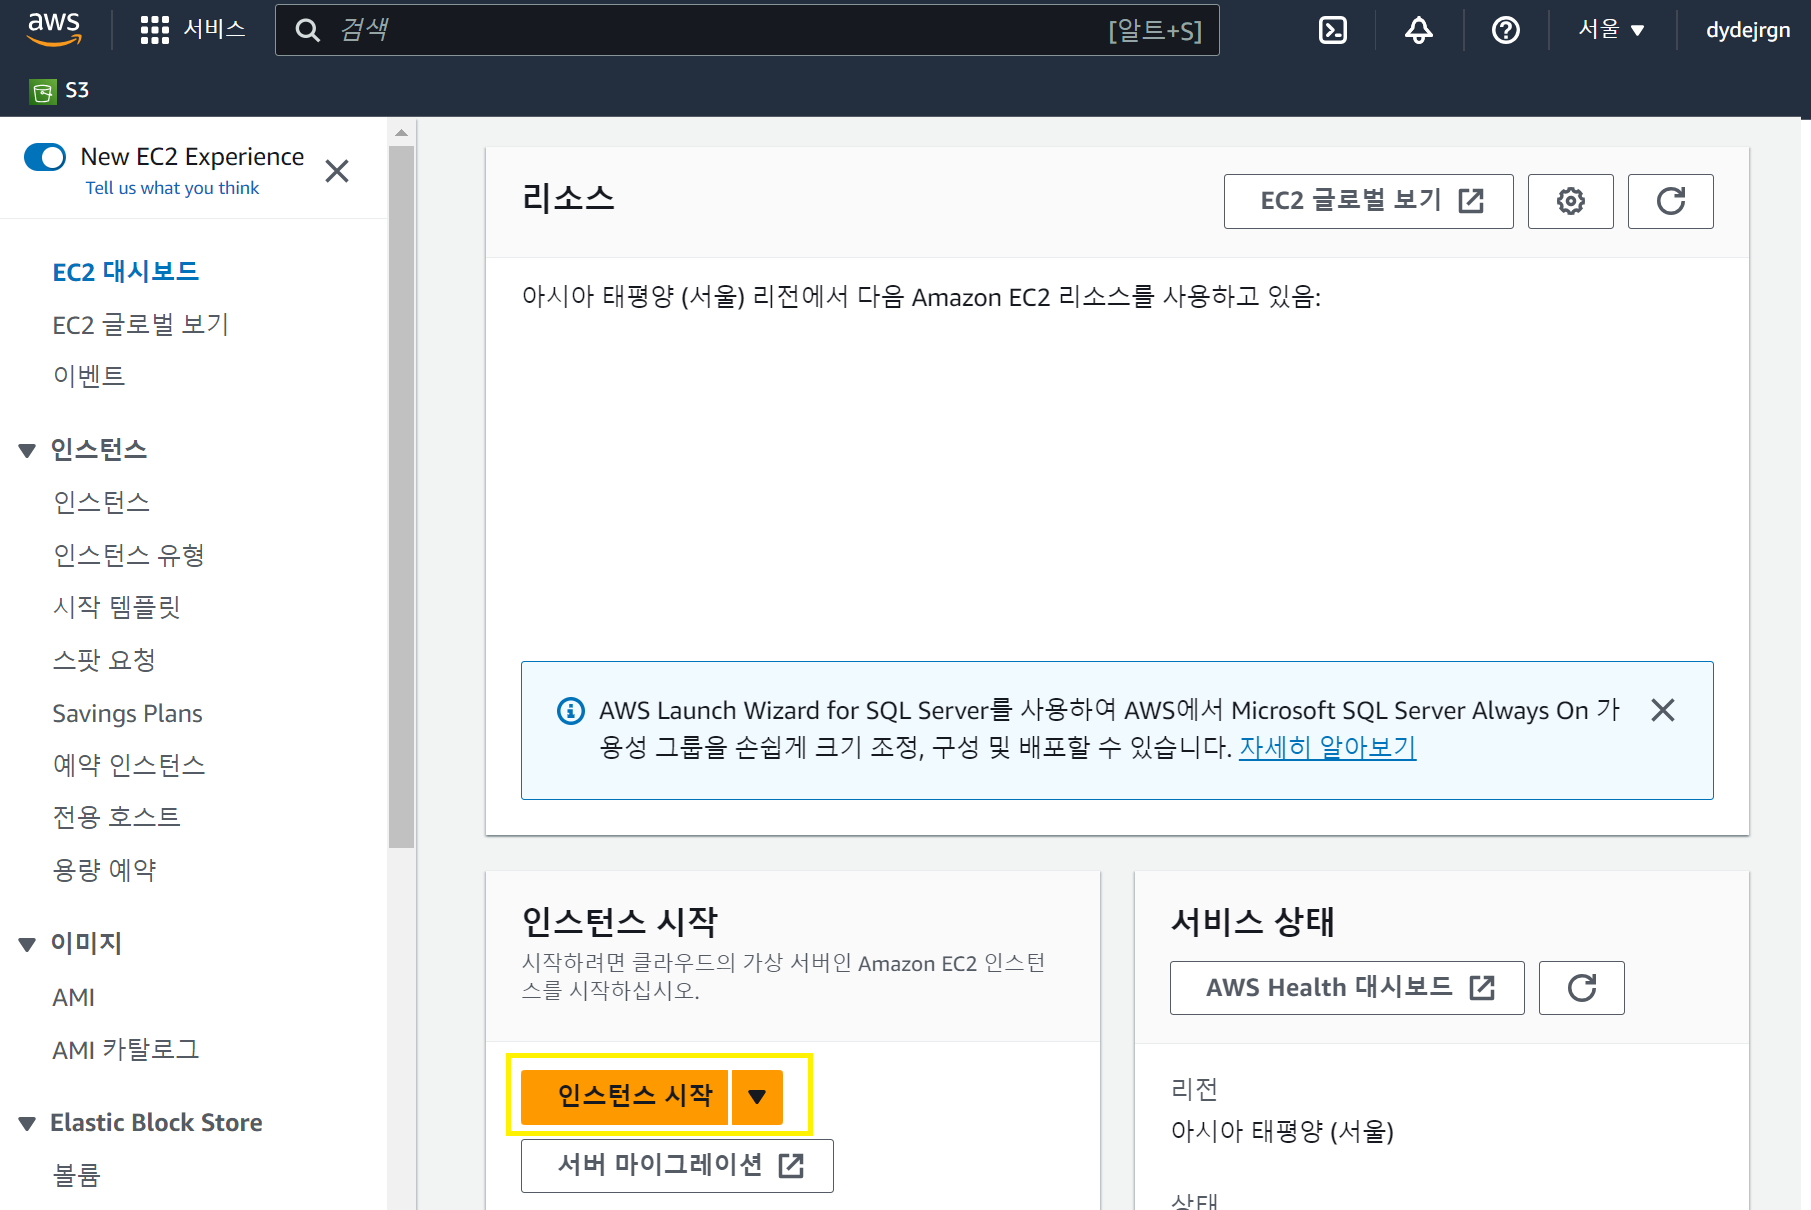
Task: Open the help question mark icon
Action: click(1506, 30)
